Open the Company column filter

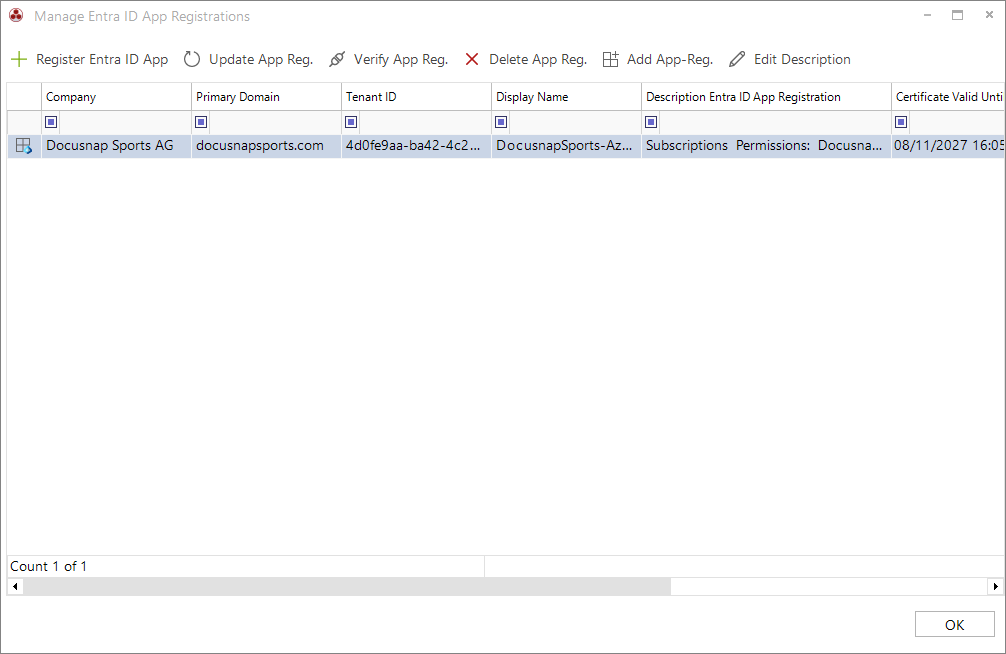(x=51, y=122)
